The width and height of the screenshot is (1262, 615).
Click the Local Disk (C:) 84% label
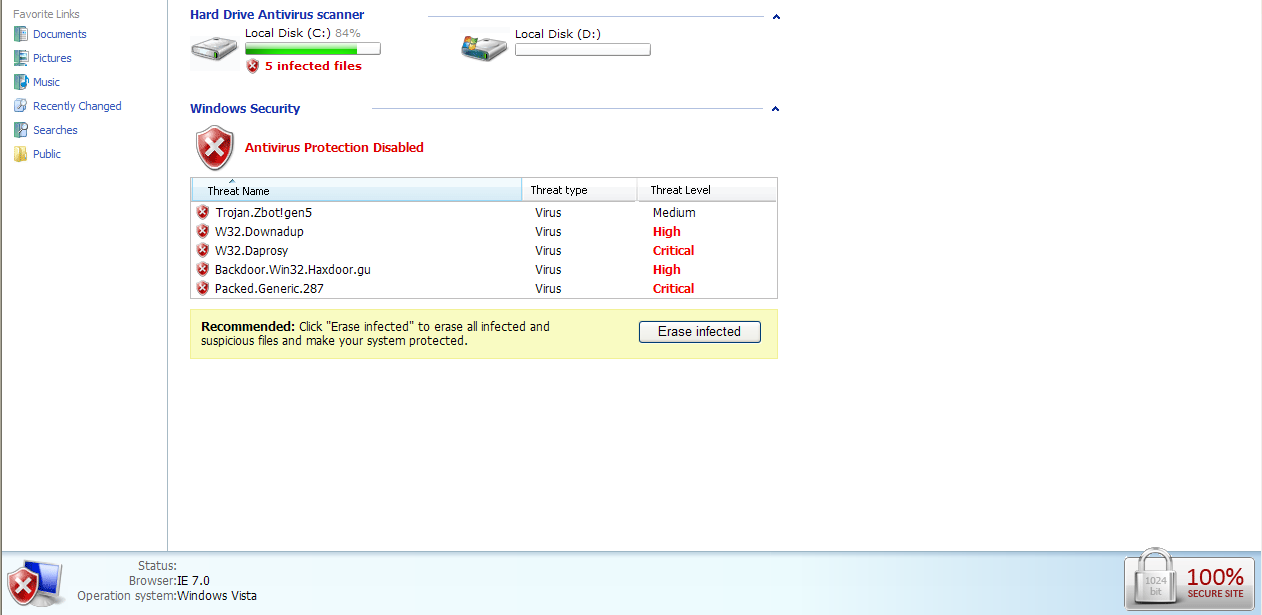pyautogui.click(x=303, y=33)
